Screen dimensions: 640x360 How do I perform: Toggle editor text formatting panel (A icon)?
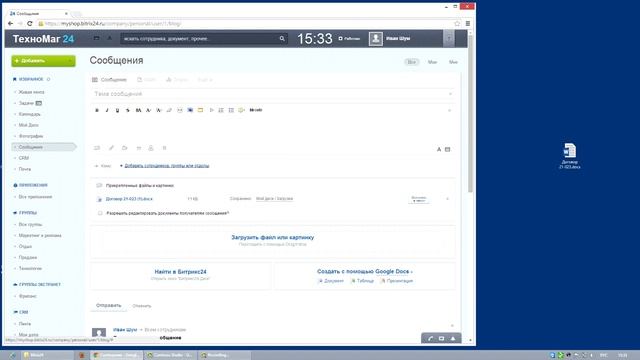point(439,149)
